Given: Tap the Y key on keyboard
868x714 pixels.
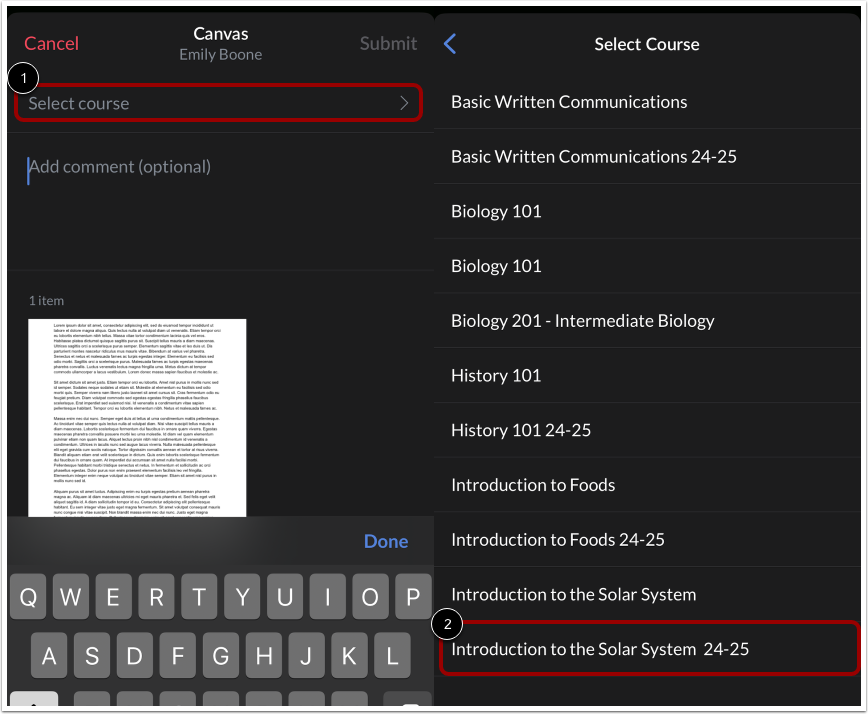Looking at the screenshot, I should point(242,597).
